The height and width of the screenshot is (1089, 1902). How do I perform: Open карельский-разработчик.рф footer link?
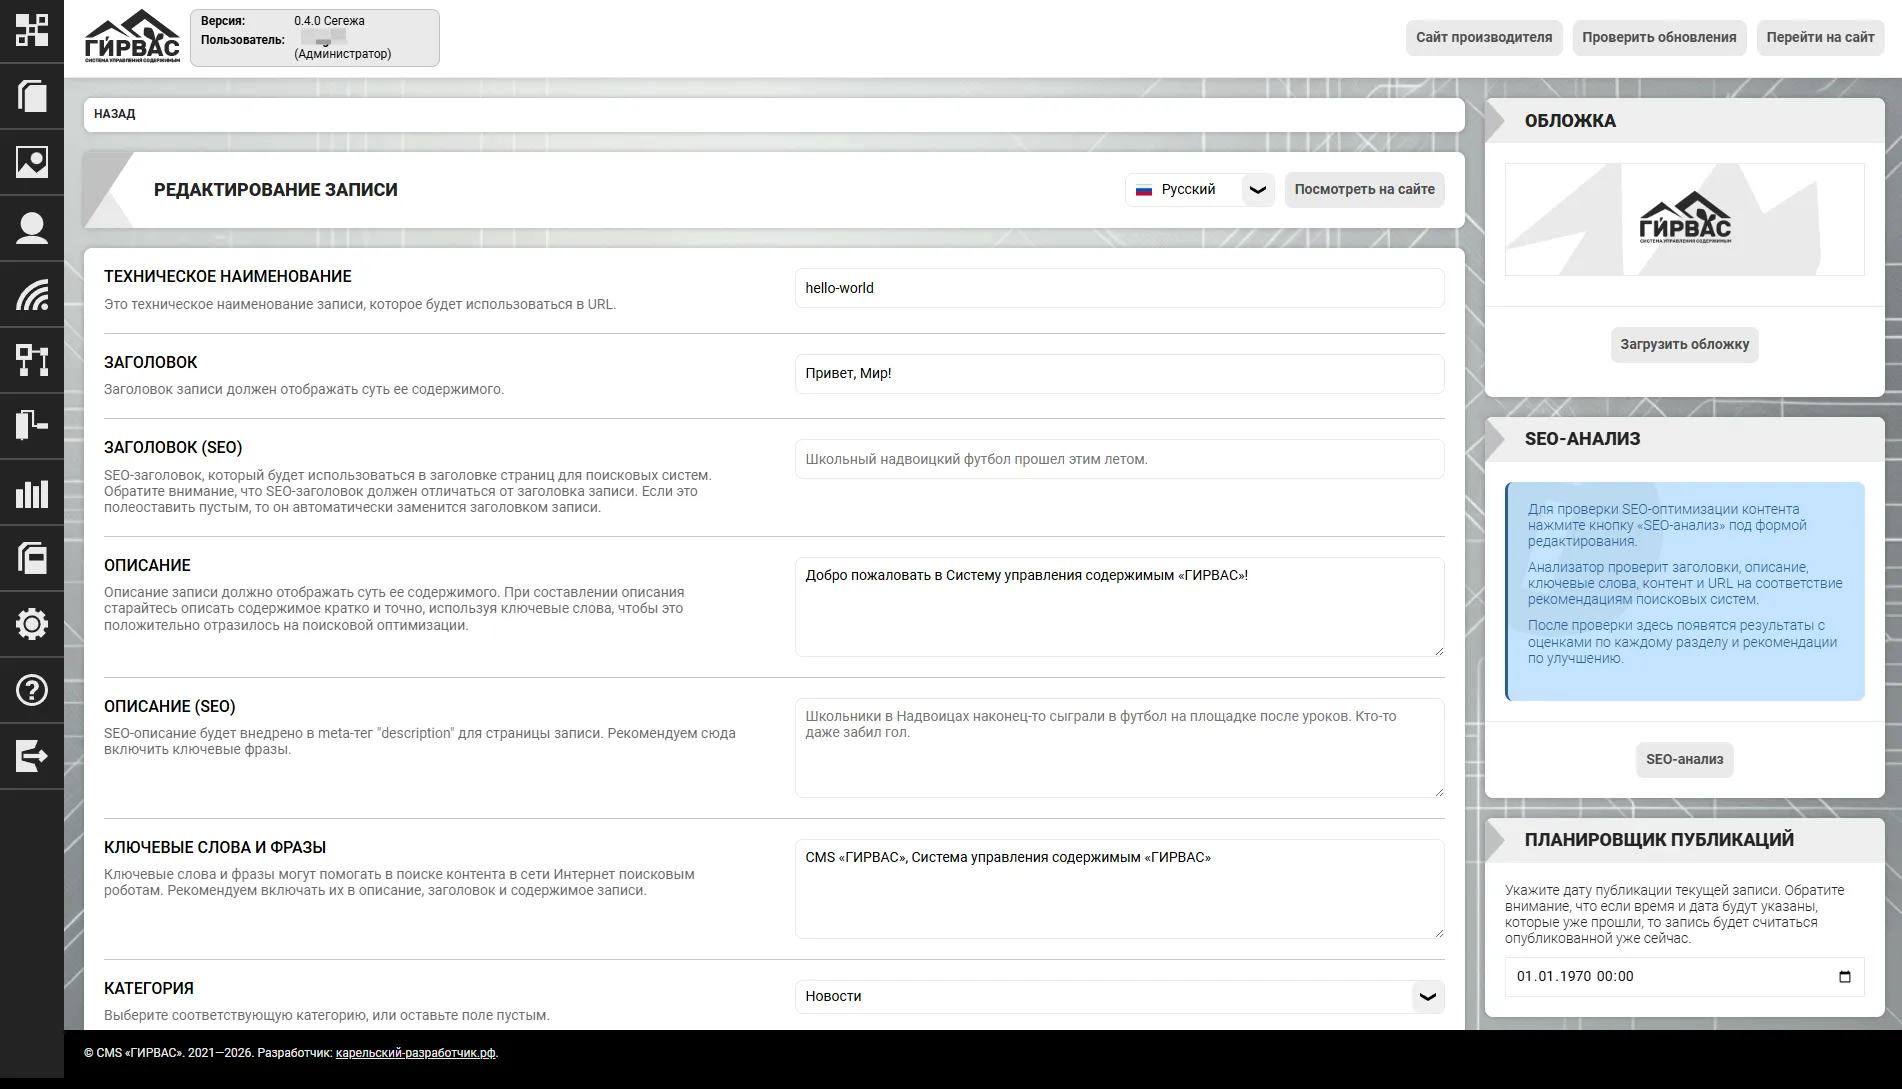415,1053
